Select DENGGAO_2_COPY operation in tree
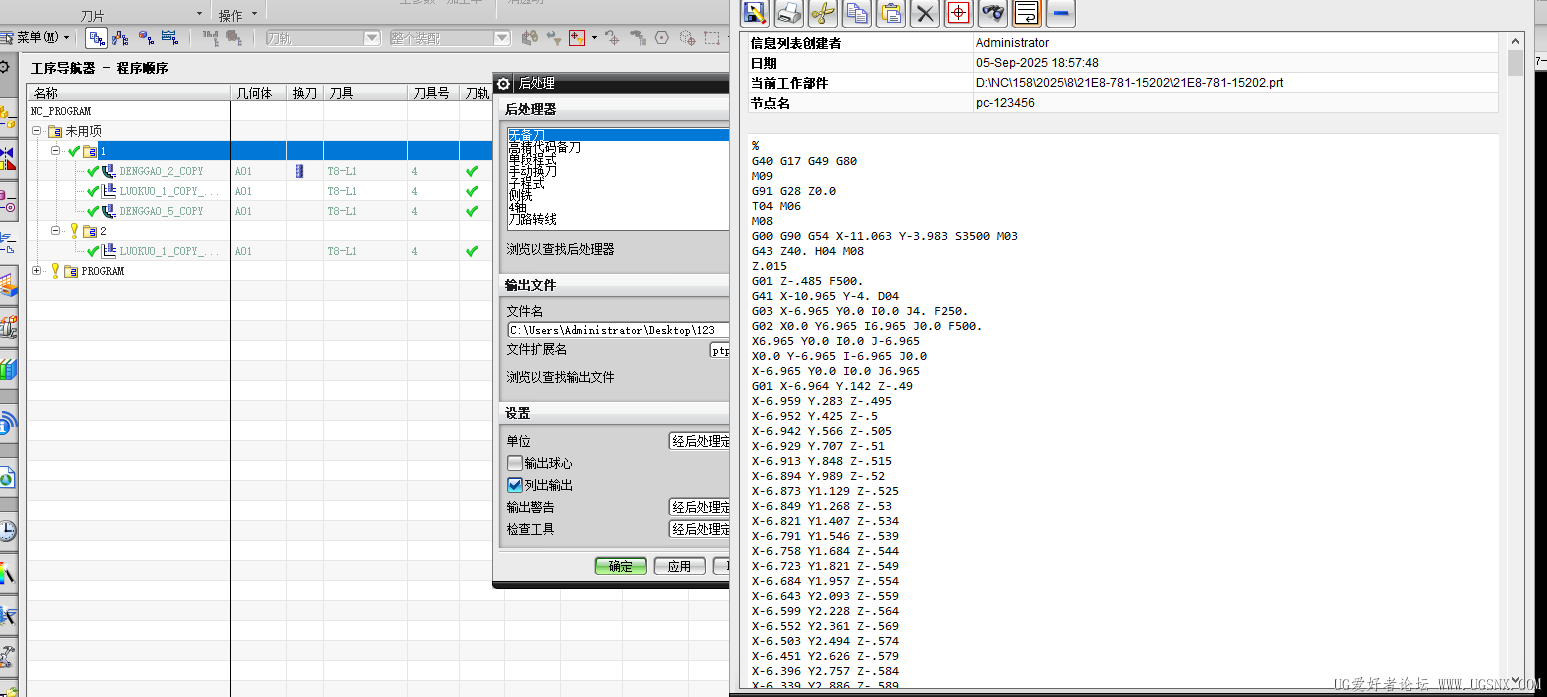Image resolution: width=1547 pixels, height=697 pixels. (x=161, y=171)
